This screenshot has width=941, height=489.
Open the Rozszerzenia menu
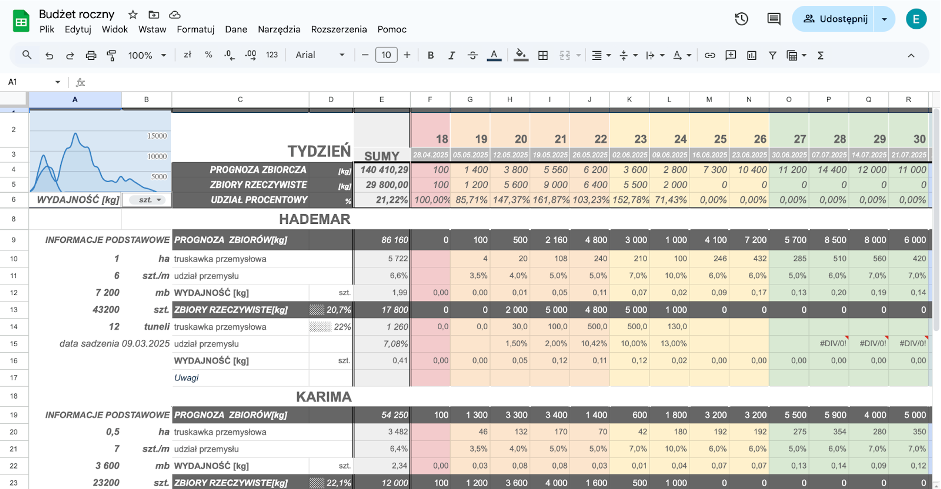(339, 29)
